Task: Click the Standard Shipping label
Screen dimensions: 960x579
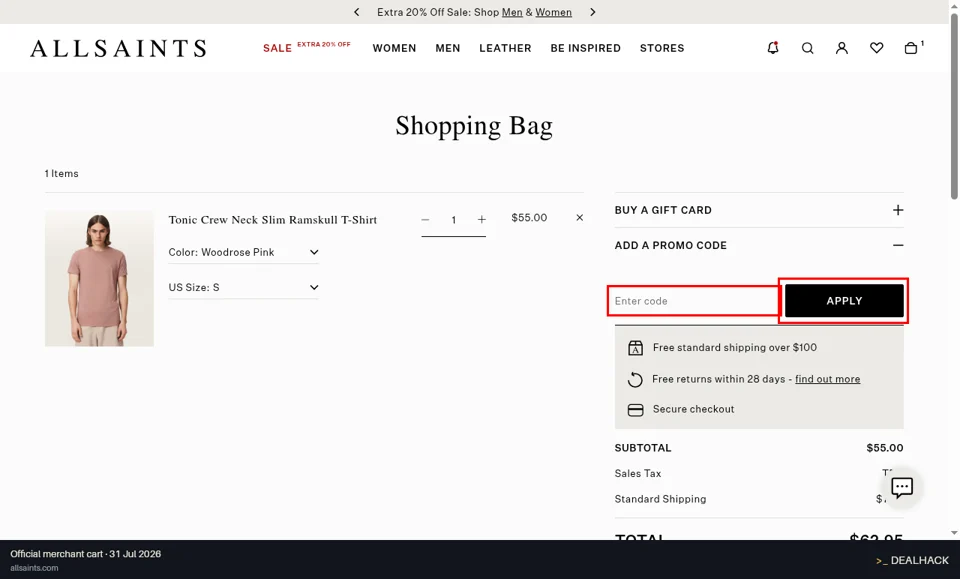Action: click(660, 499)
